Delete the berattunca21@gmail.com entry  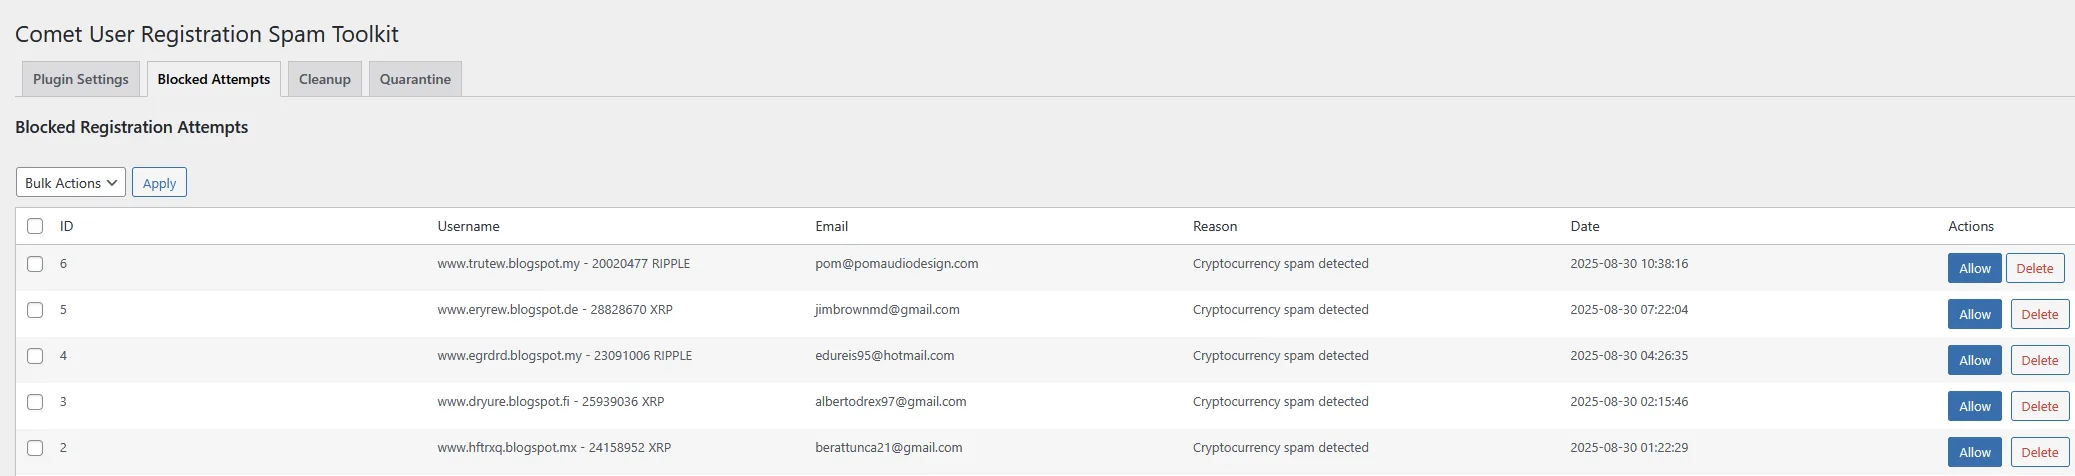pos(2039,452)
